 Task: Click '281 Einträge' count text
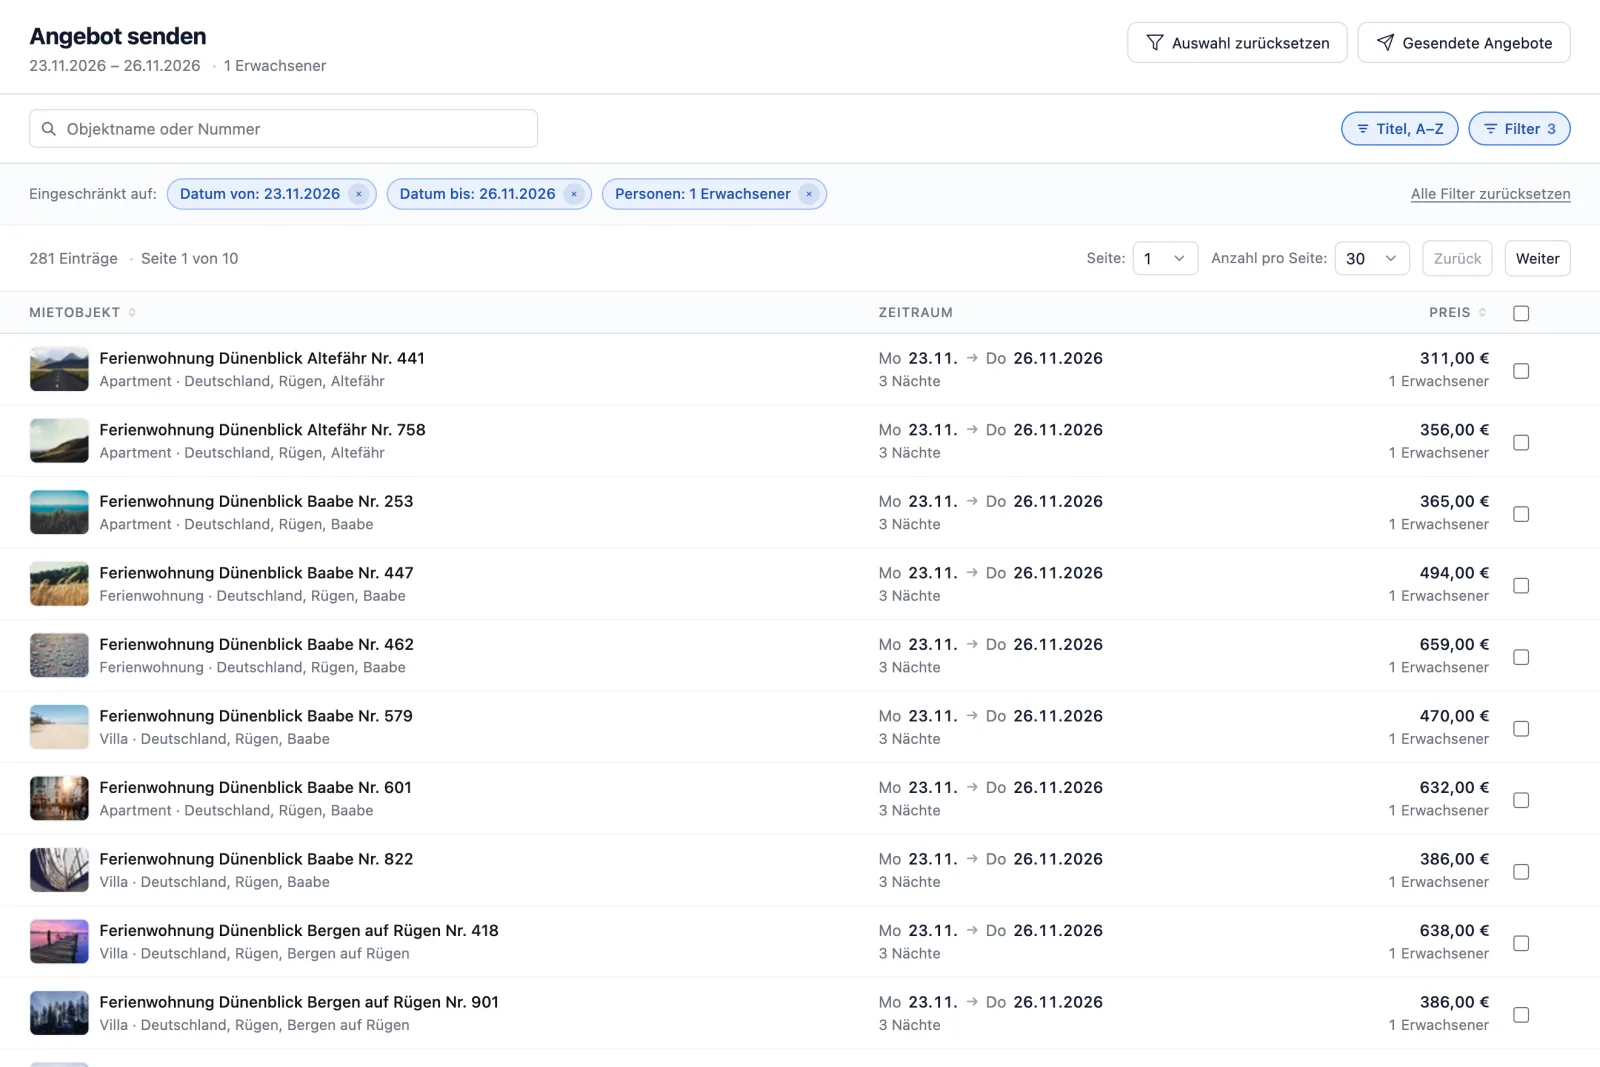coord(73,258)
